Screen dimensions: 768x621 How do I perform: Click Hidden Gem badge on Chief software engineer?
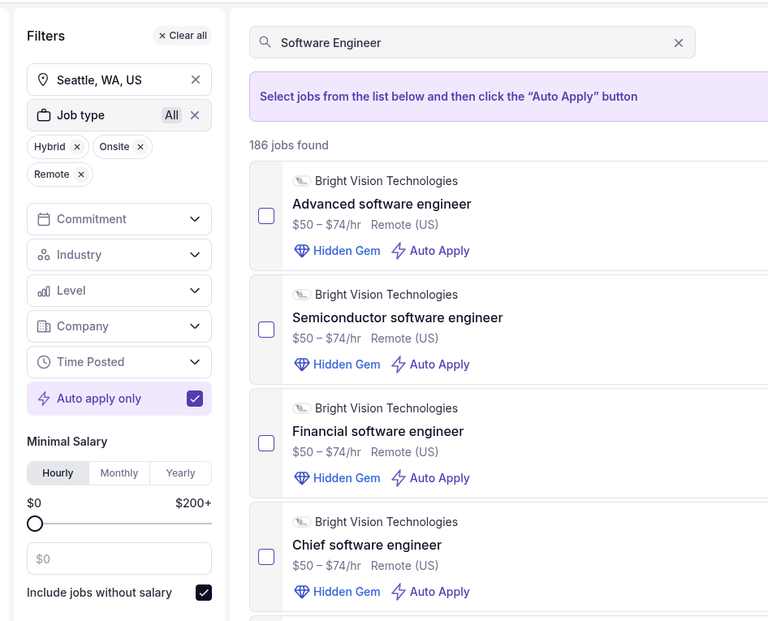click(337, 592)
